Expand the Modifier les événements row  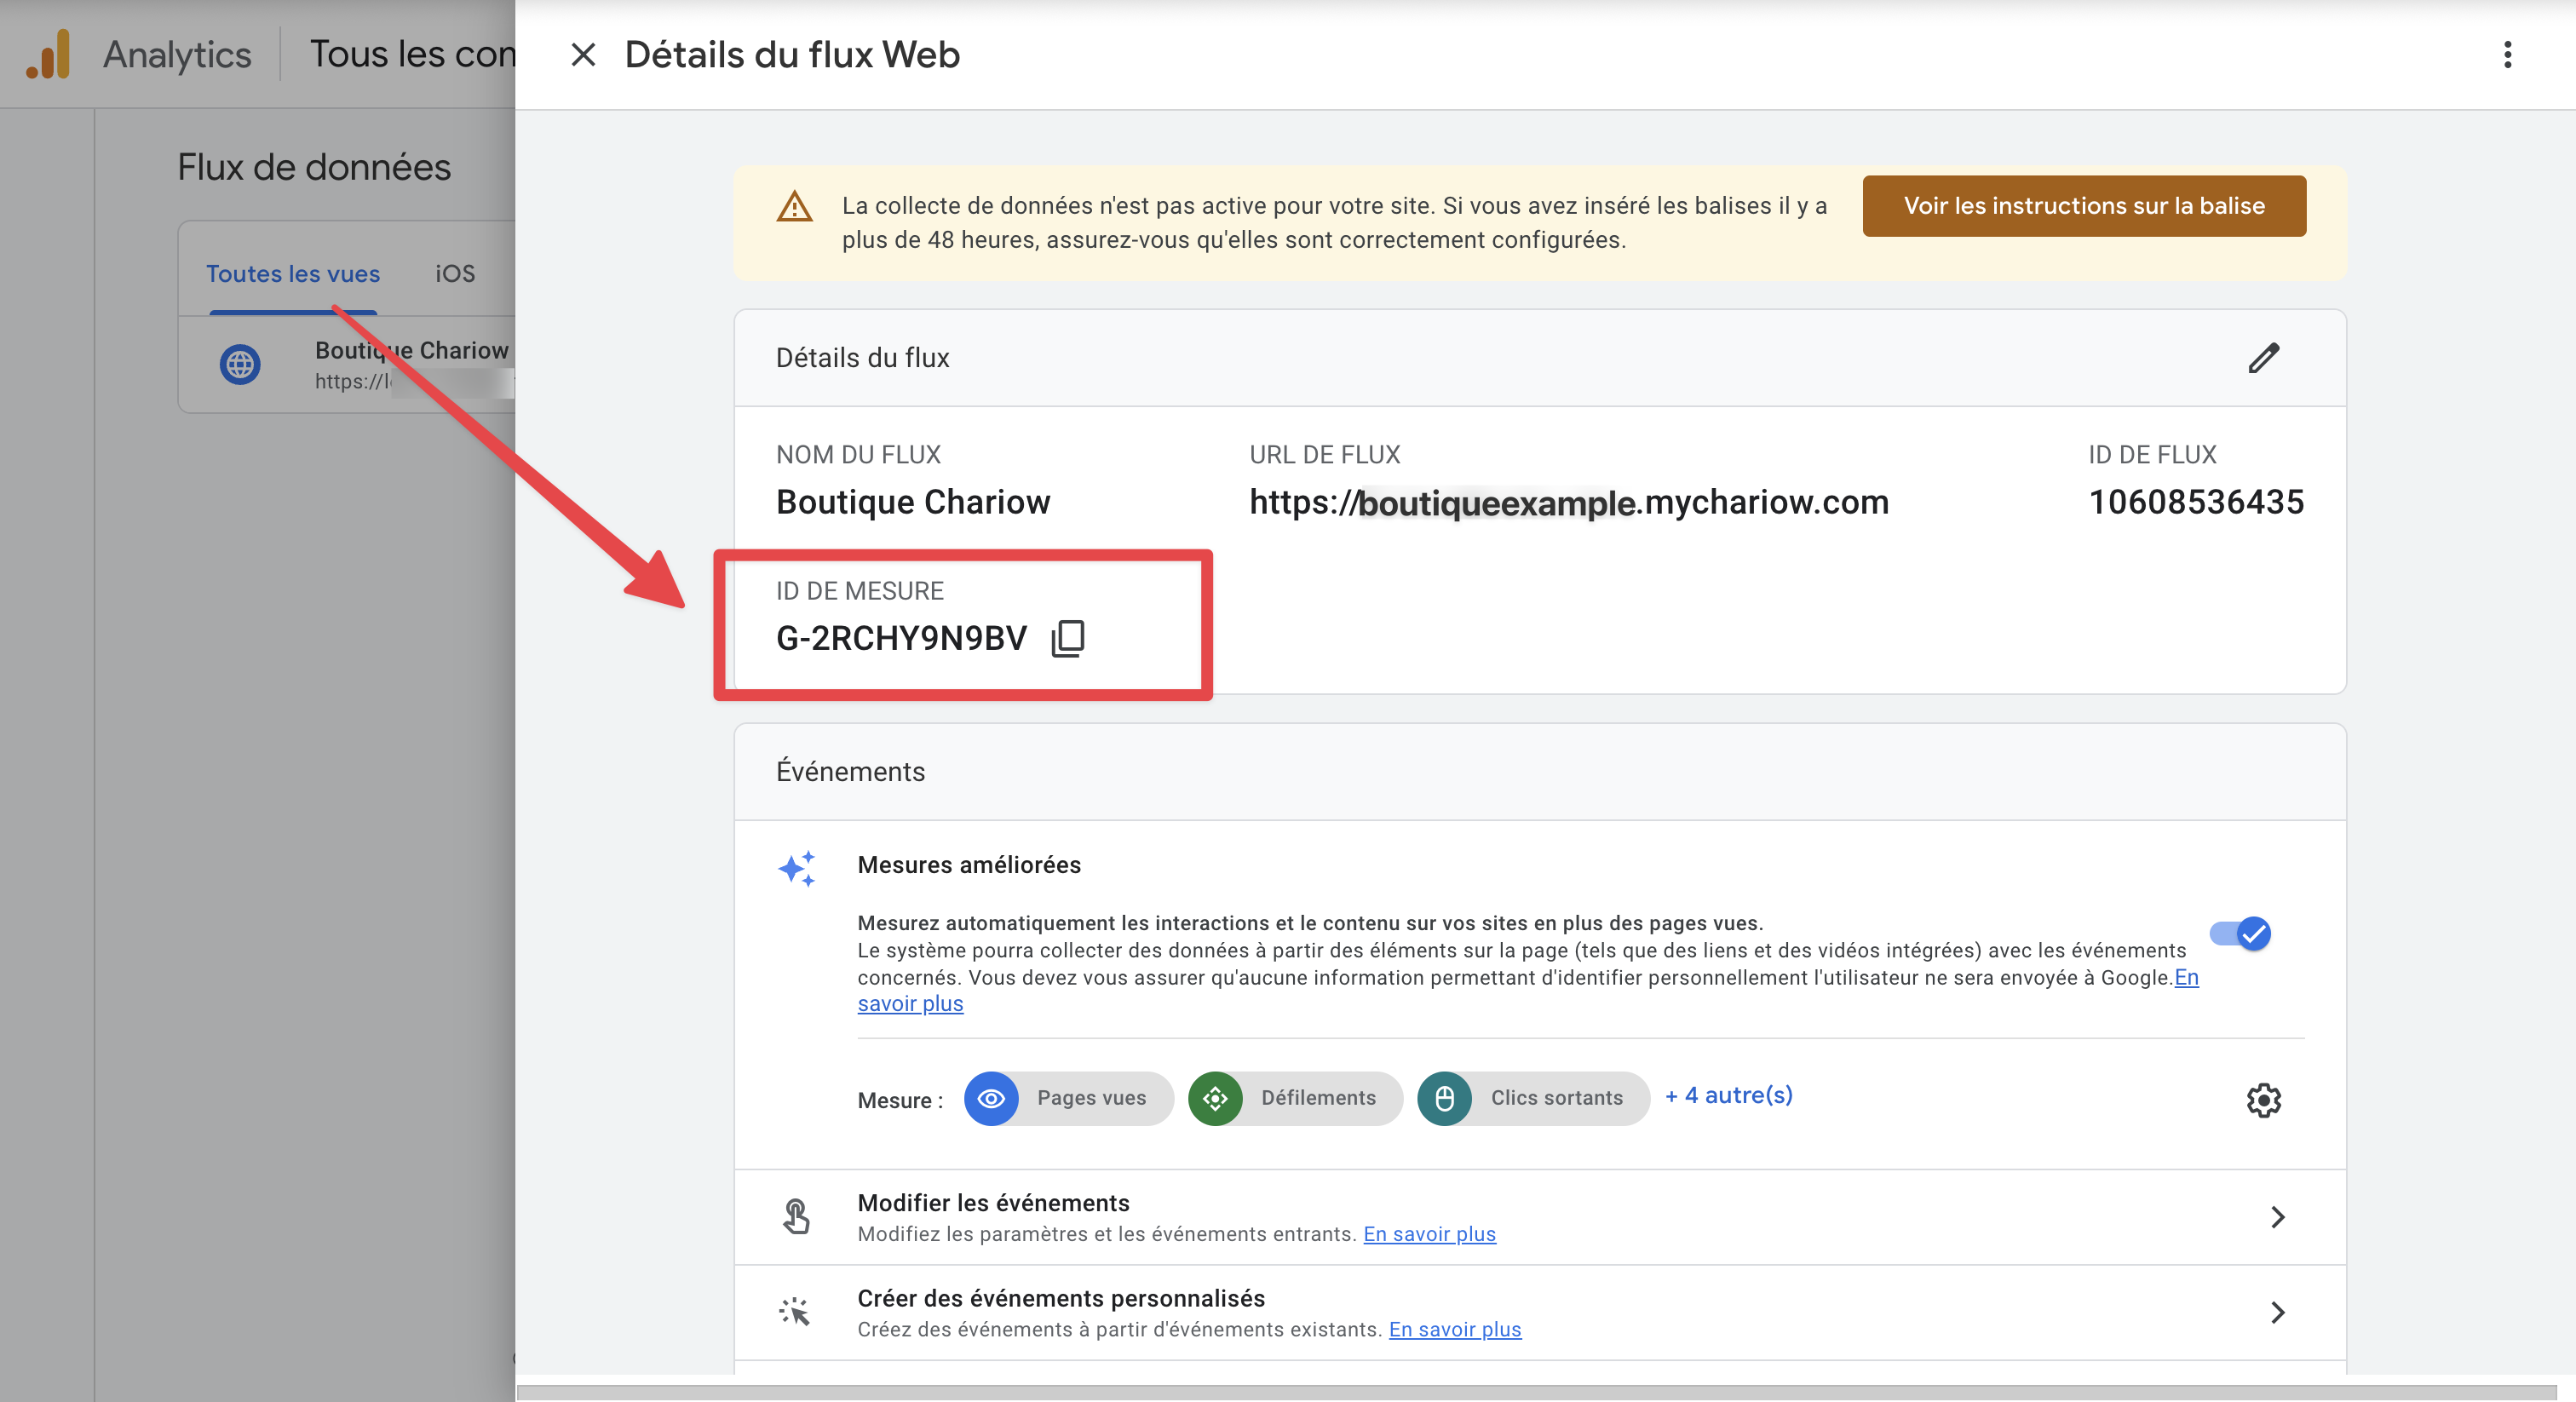(x=2277, y=1217)
